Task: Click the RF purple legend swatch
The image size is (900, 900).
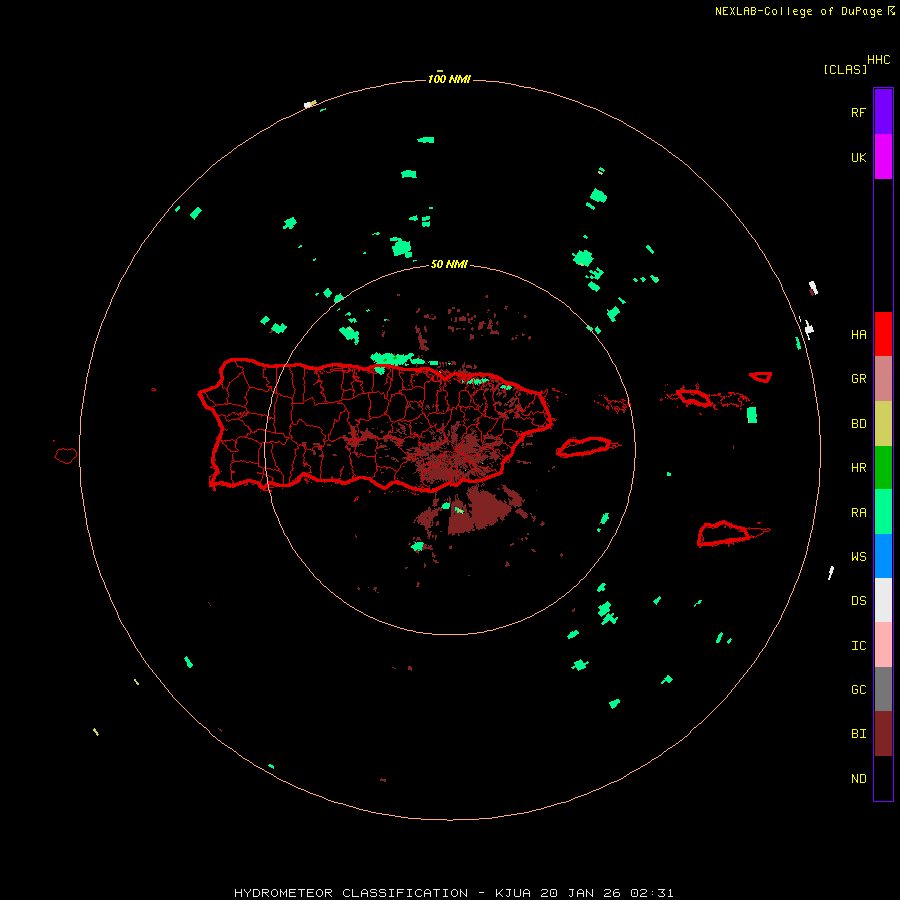Action: 883,111
